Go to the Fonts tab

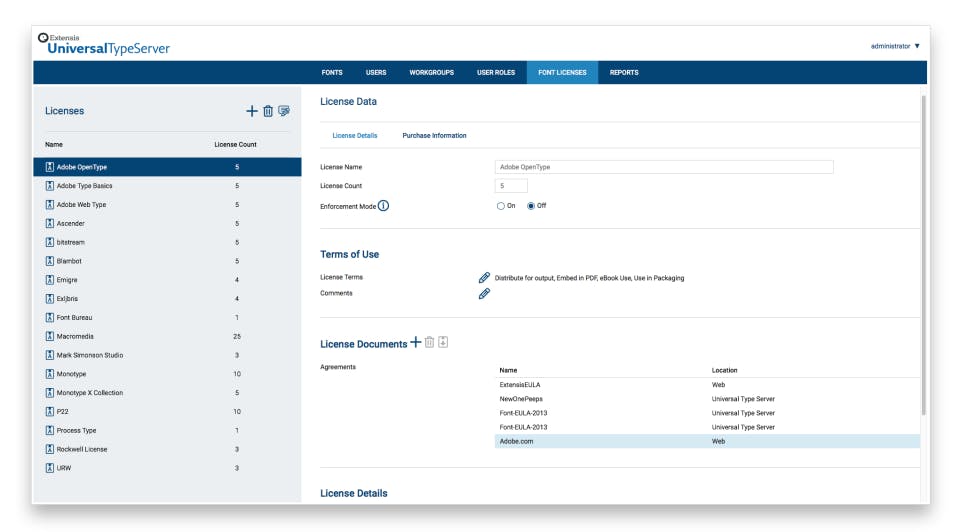click(x=332, y=72)
